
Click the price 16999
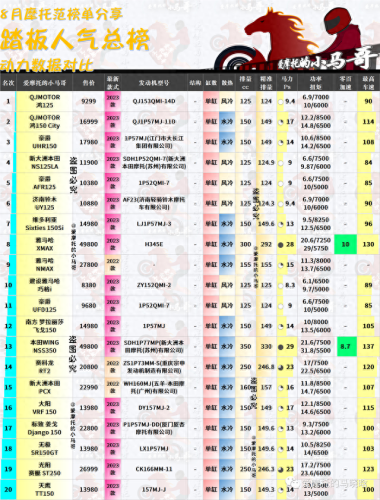89,122
